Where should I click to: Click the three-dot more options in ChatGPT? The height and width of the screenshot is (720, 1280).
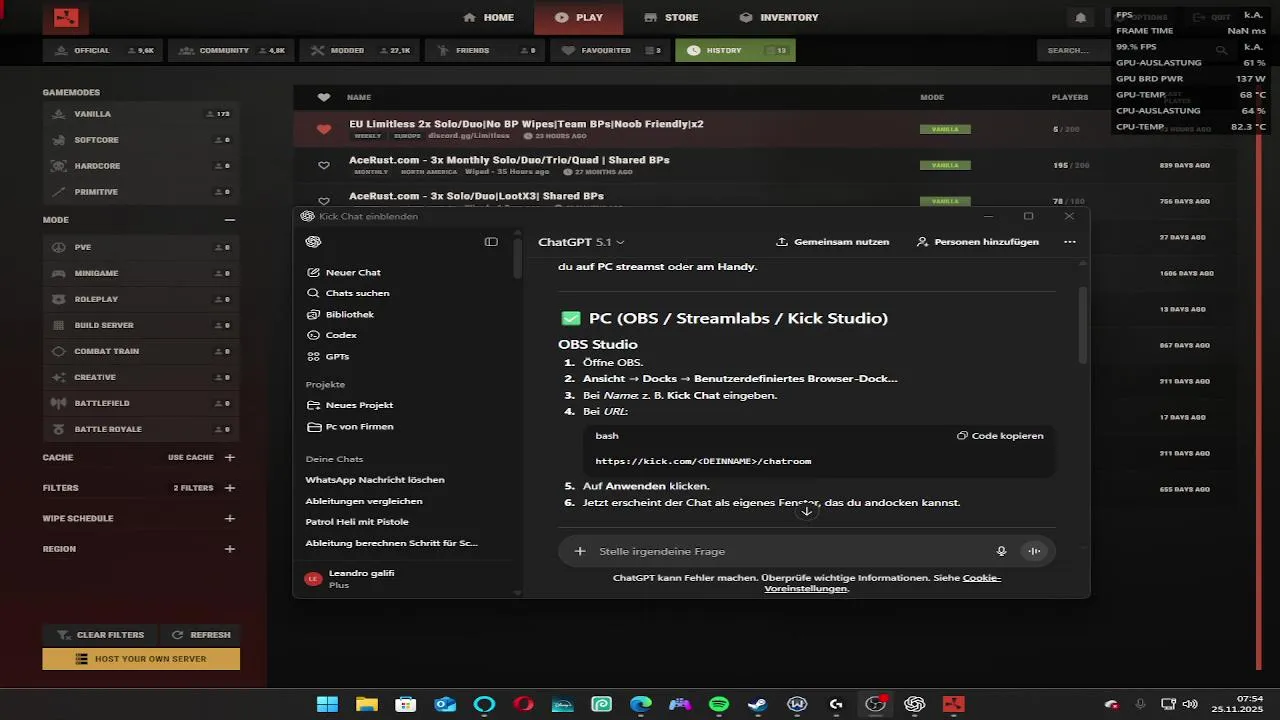1070,242
